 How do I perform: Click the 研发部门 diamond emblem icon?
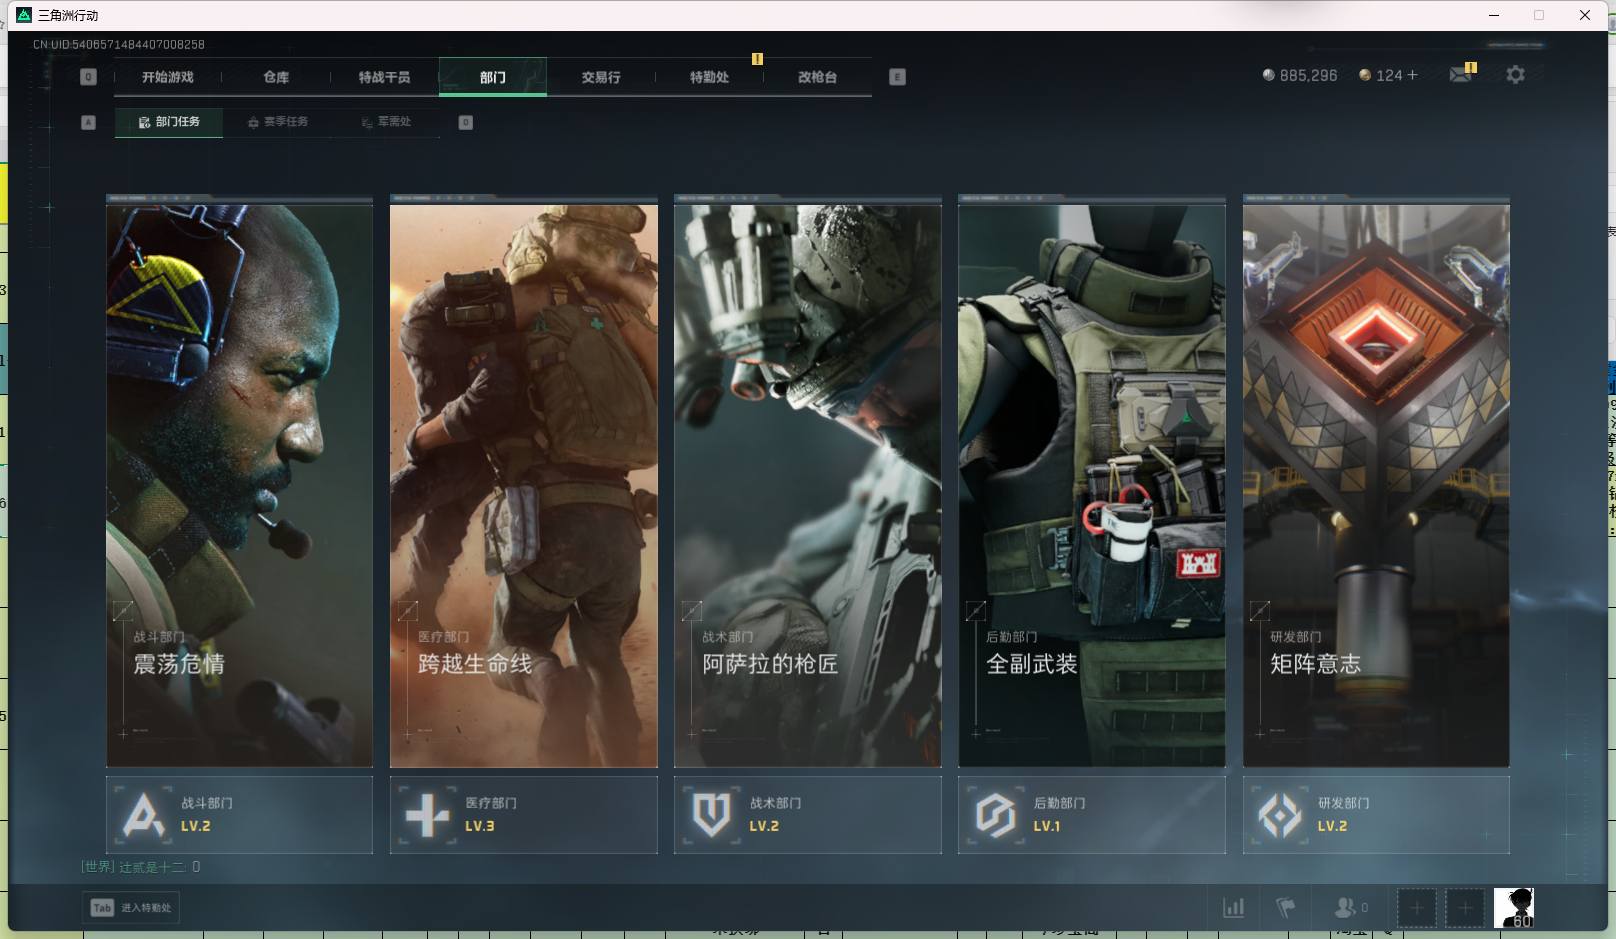tap(1280, 815)
